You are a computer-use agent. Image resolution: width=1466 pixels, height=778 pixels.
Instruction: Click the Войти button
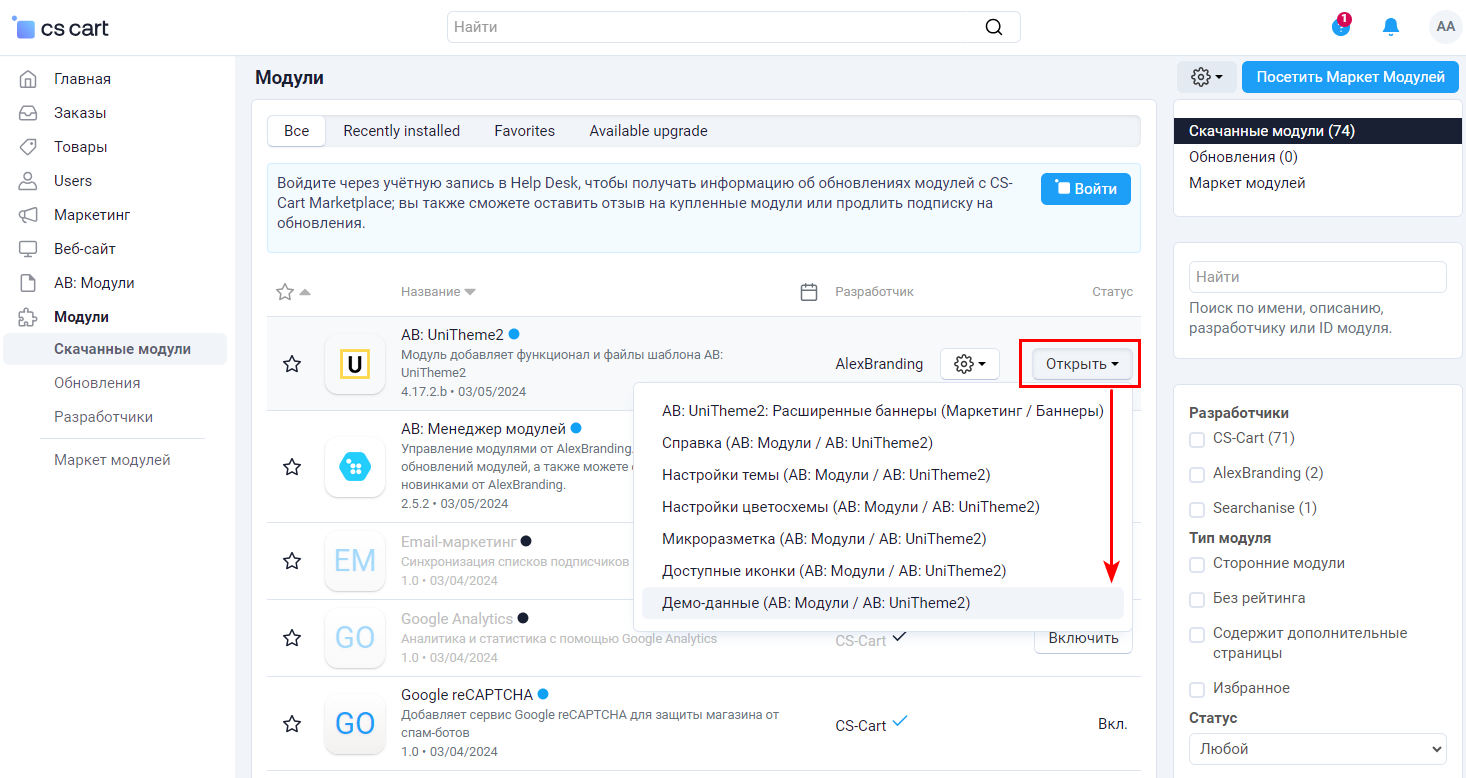(1086, 189)
